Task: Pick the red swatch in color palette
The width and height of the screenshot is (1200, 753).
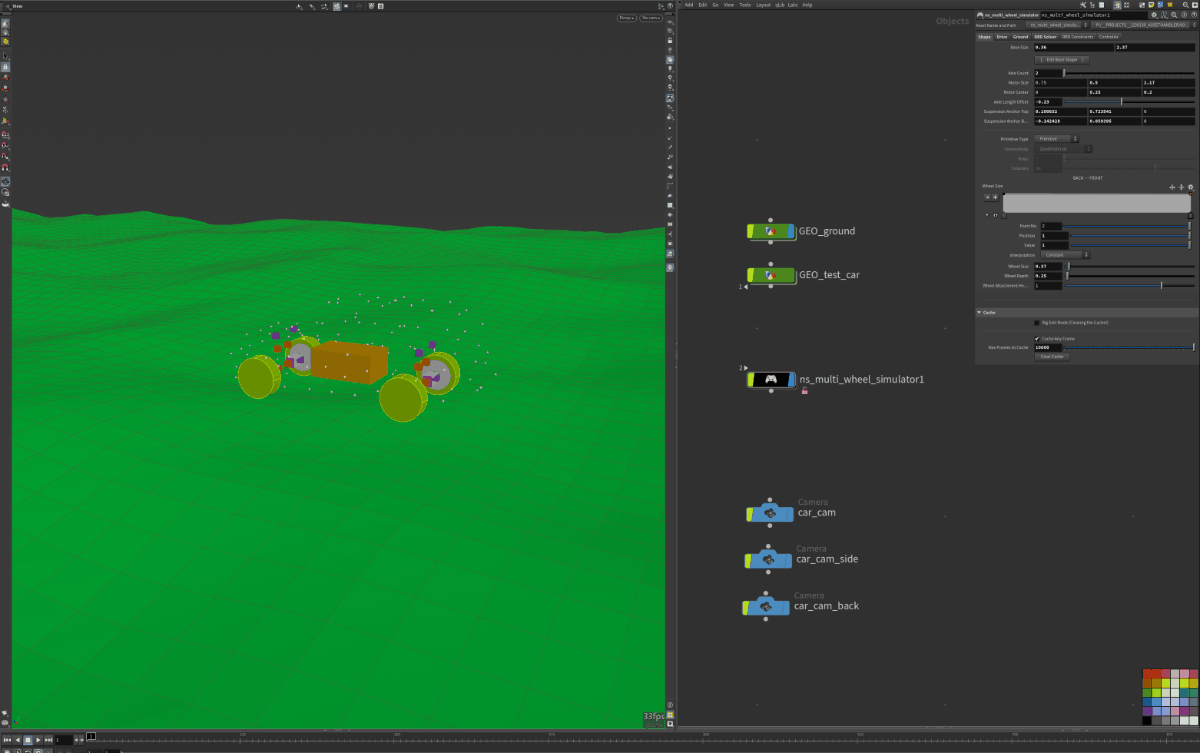Action: [x=1148, y=673]
